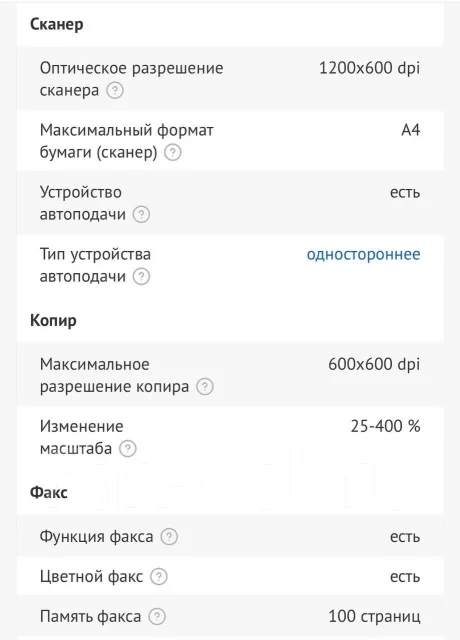Click question icon beside Изменение масштаба
This screenshot has height=640, width=460.
[127, 449]
